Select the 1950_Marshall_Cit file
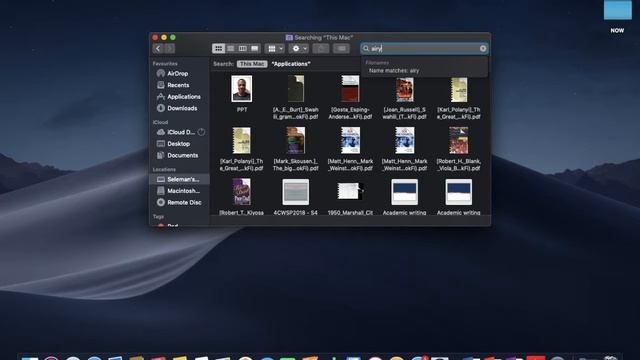This screenshot has height=360, width=640. (x=350, y=191)
